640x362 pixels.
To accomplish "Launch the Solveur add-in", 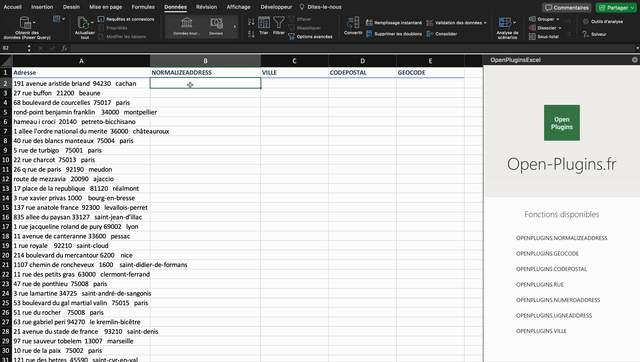I will (x=594, y=34).
